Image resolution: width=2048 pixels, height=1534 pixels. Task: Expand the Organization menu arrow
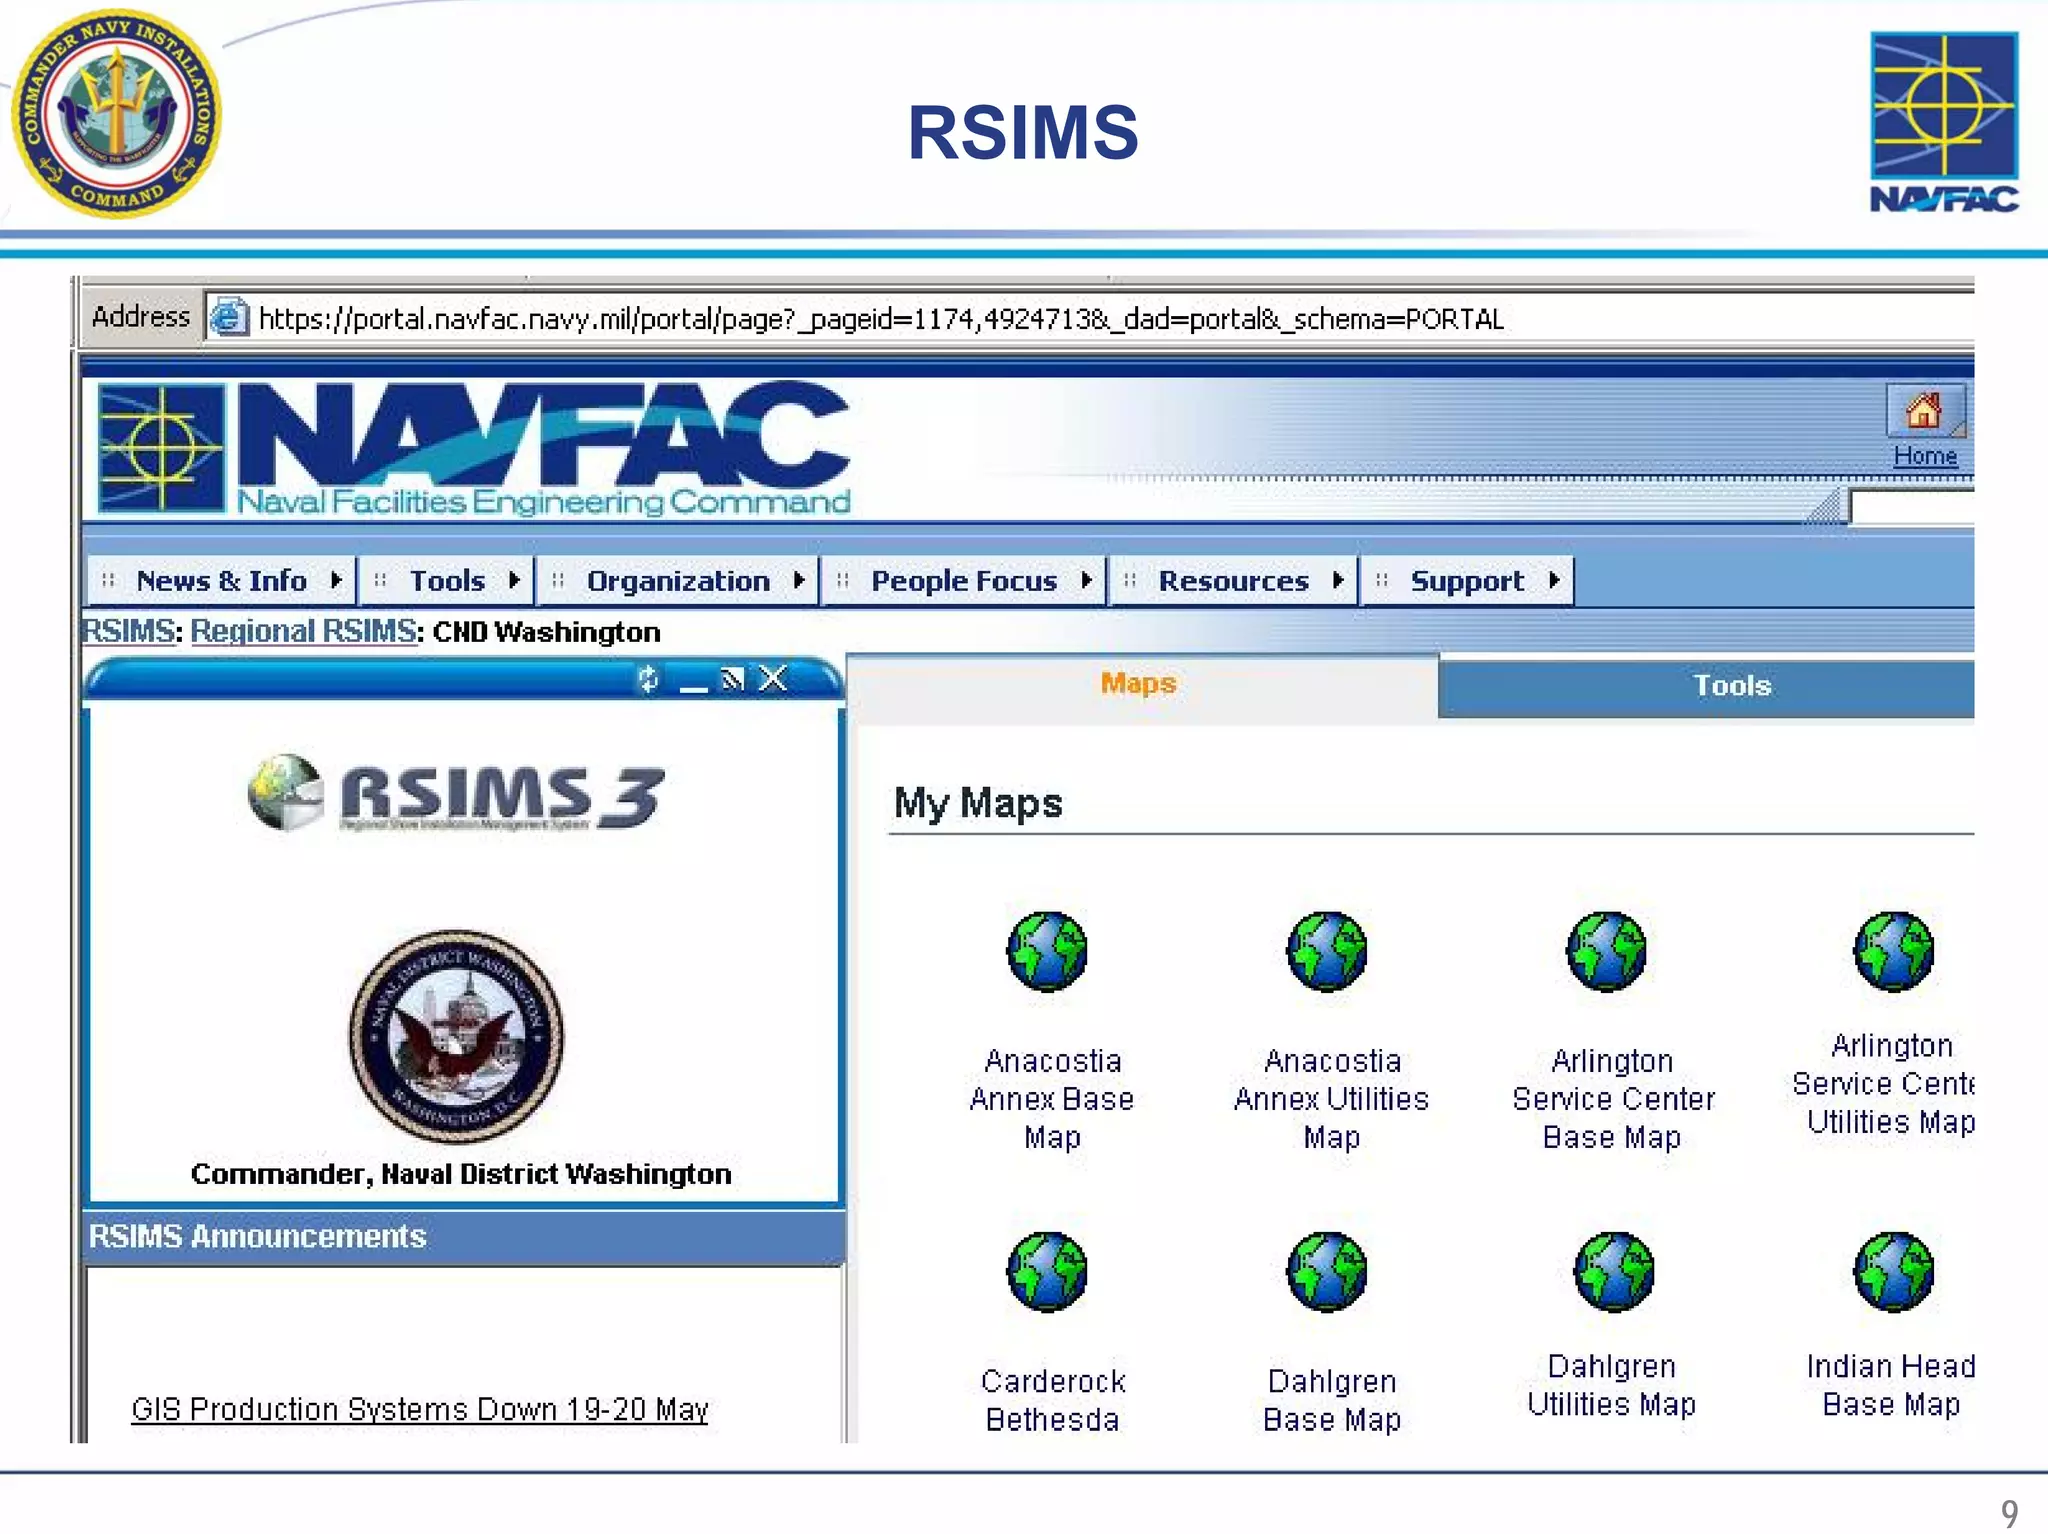click(799, 580)
